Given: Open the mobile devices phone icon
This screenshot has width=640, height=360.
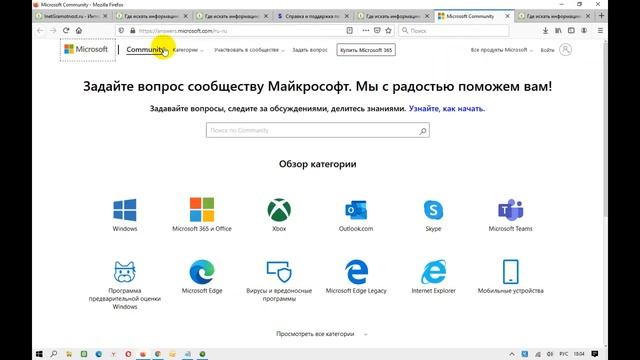Looking at the screenshot, I should pyautogui.click(x=510, y=272).
